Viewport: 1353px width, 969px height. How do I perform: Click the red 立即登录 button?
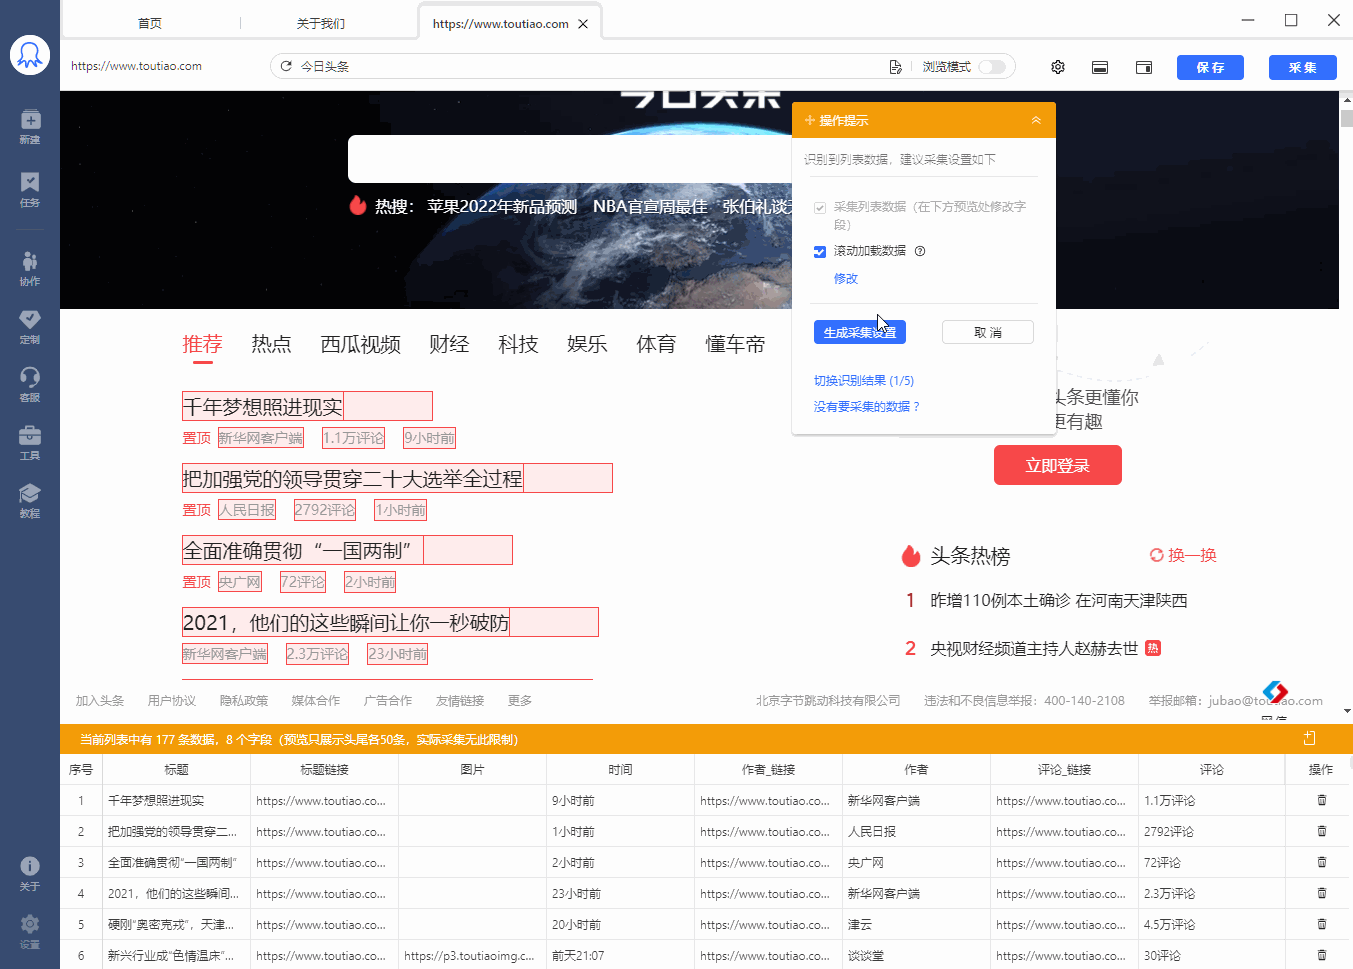click(x=1058, y=465)
